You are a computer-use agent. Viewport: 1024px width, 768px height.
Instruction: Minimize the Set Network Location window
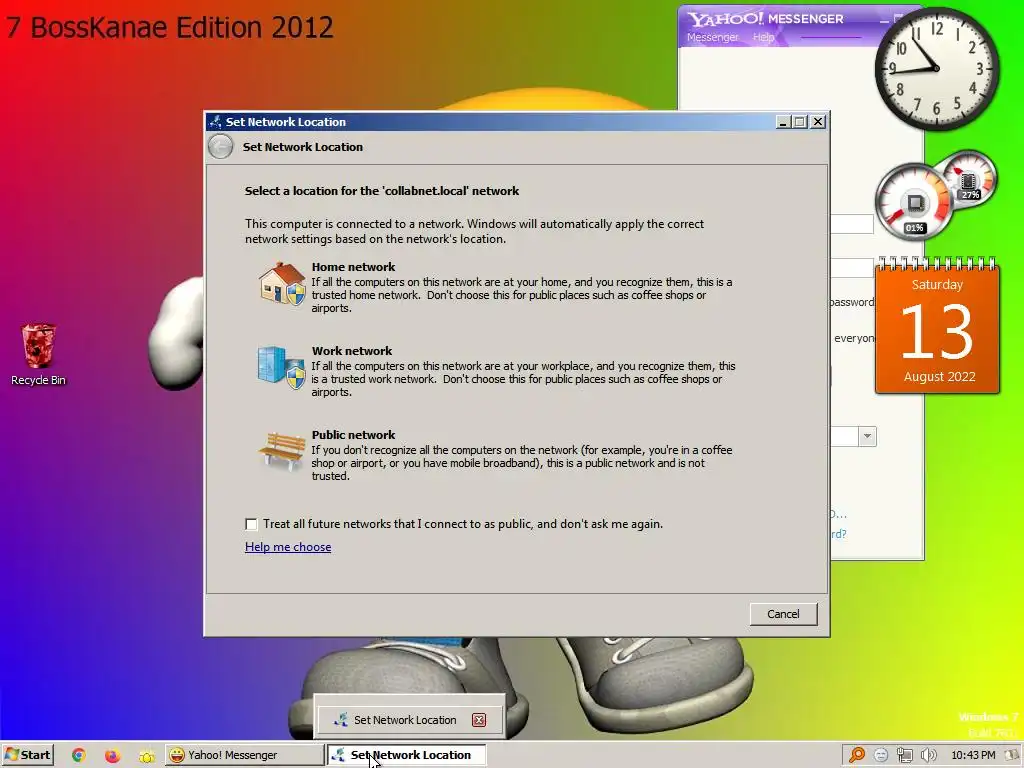[783, 121]
